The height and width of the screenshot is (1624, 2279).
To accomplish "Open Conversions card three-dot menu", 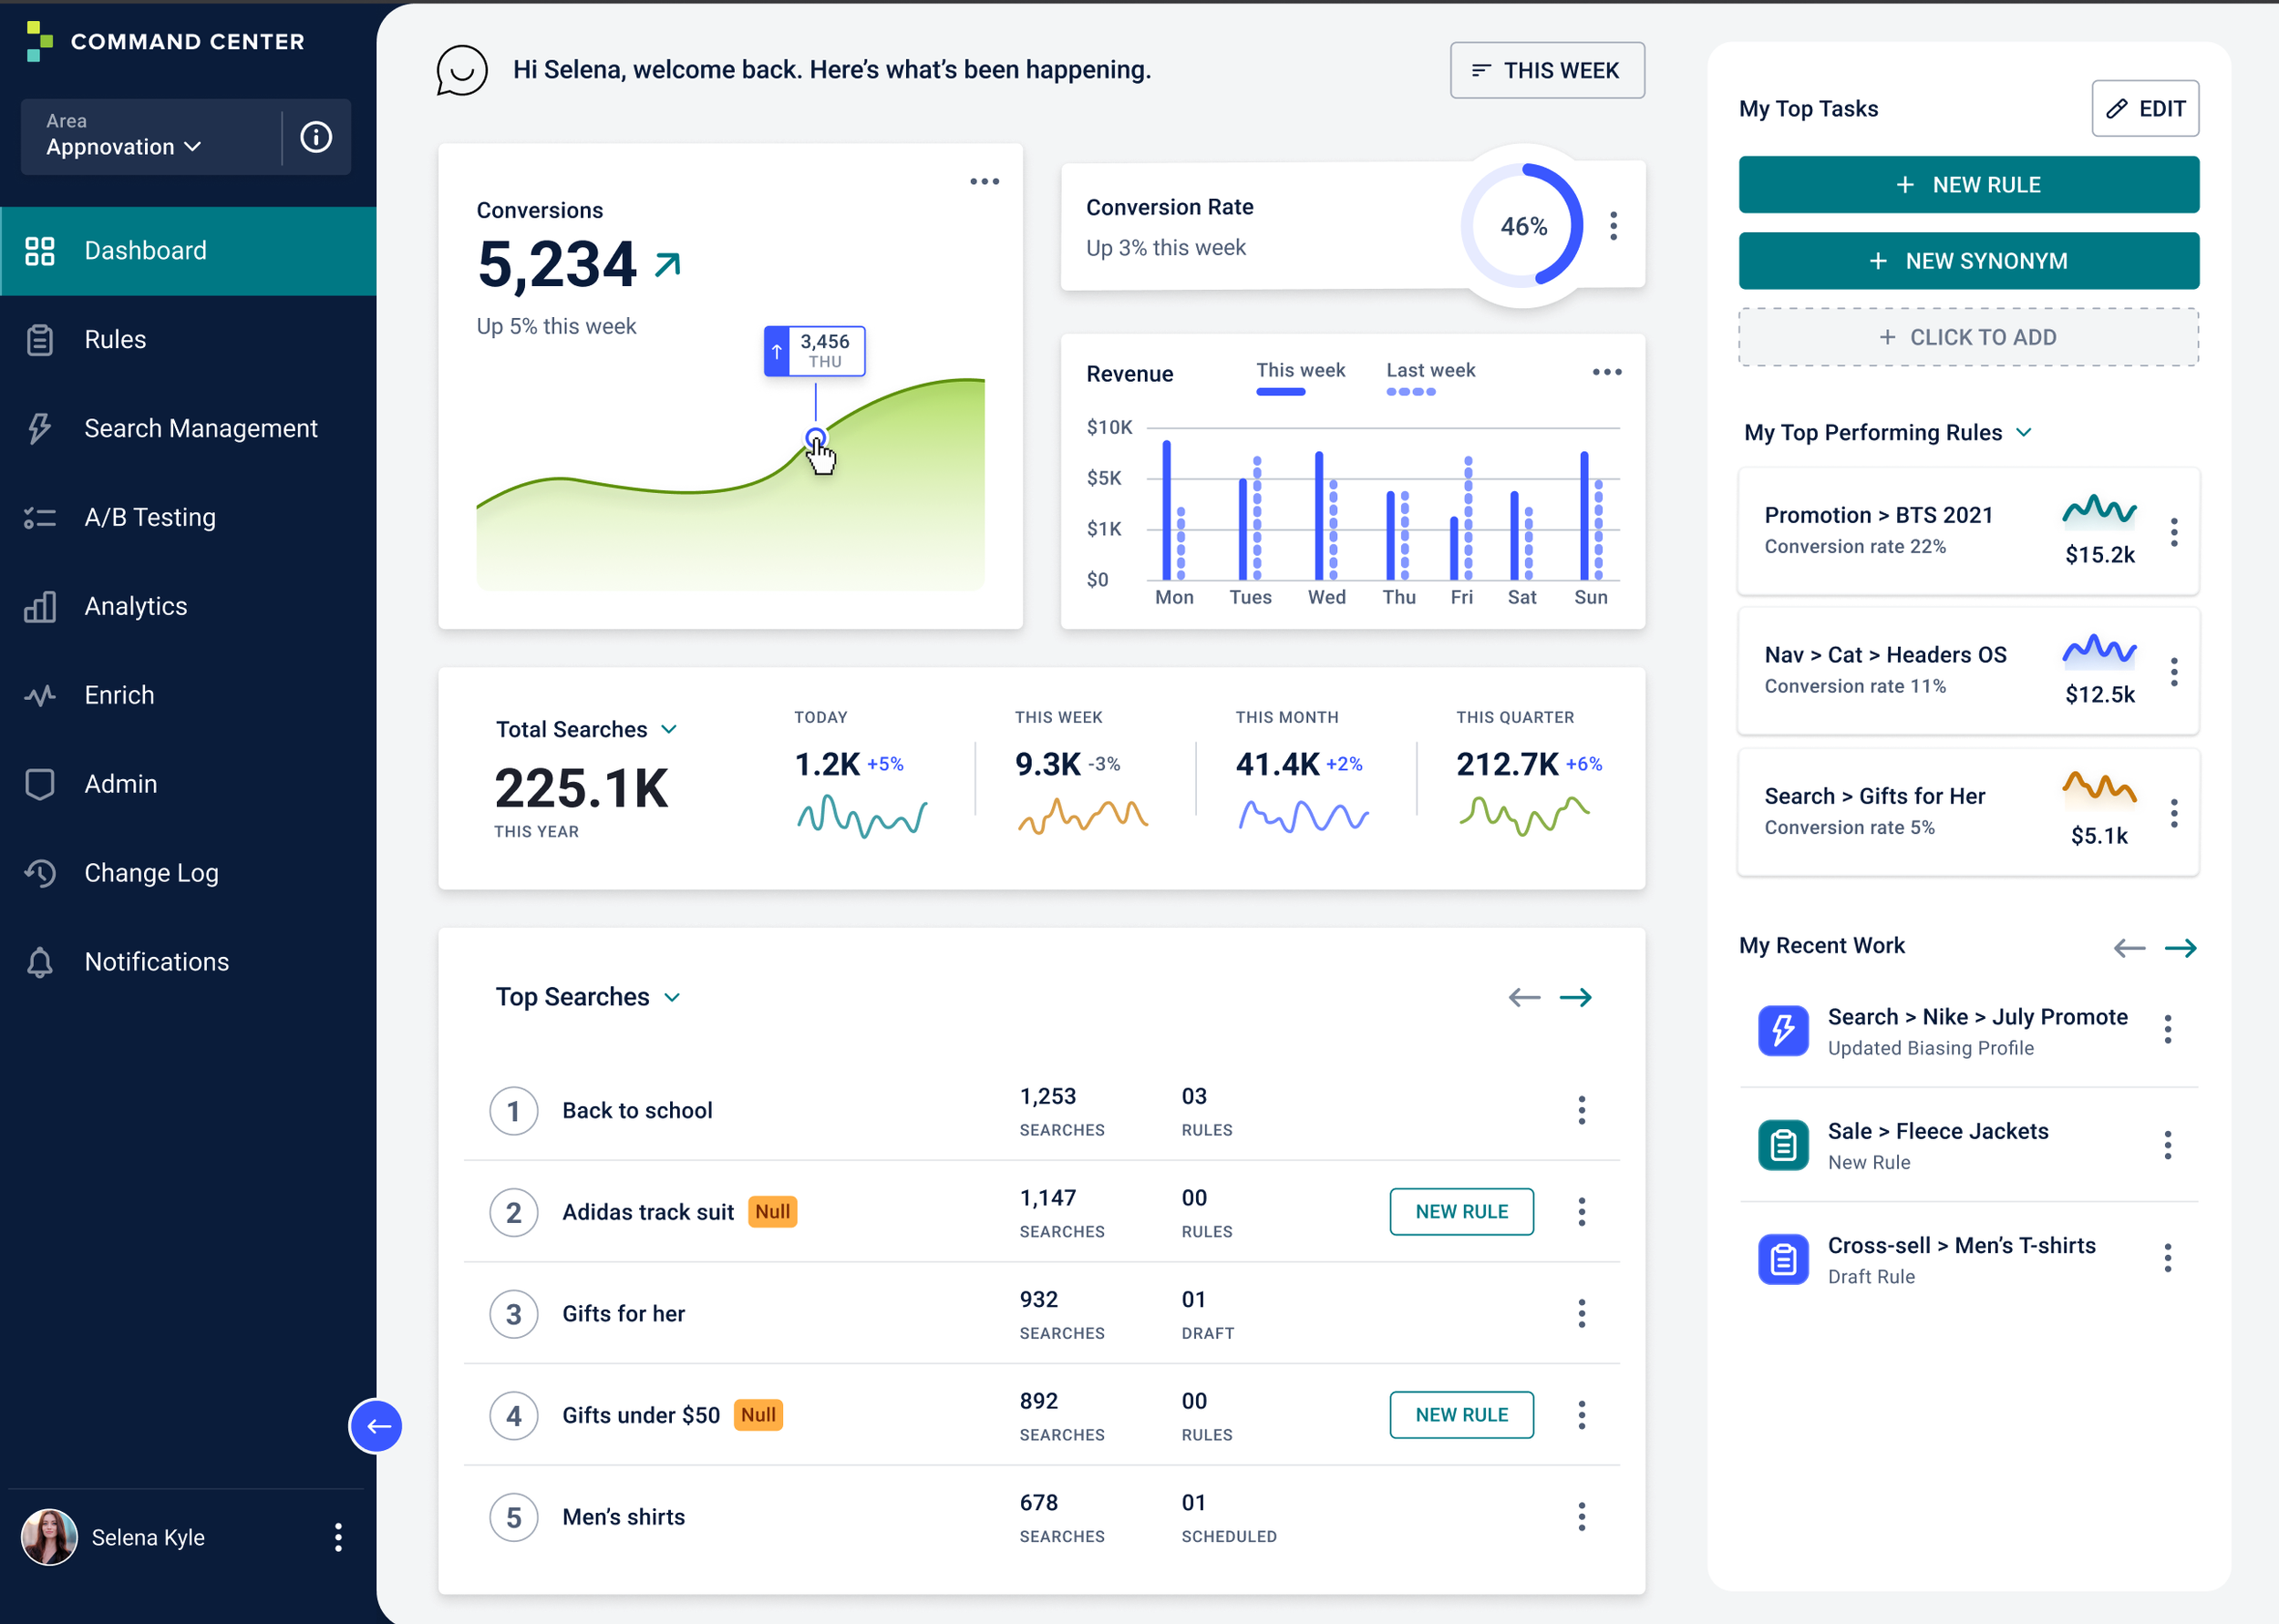I will [x=984, y=181].
